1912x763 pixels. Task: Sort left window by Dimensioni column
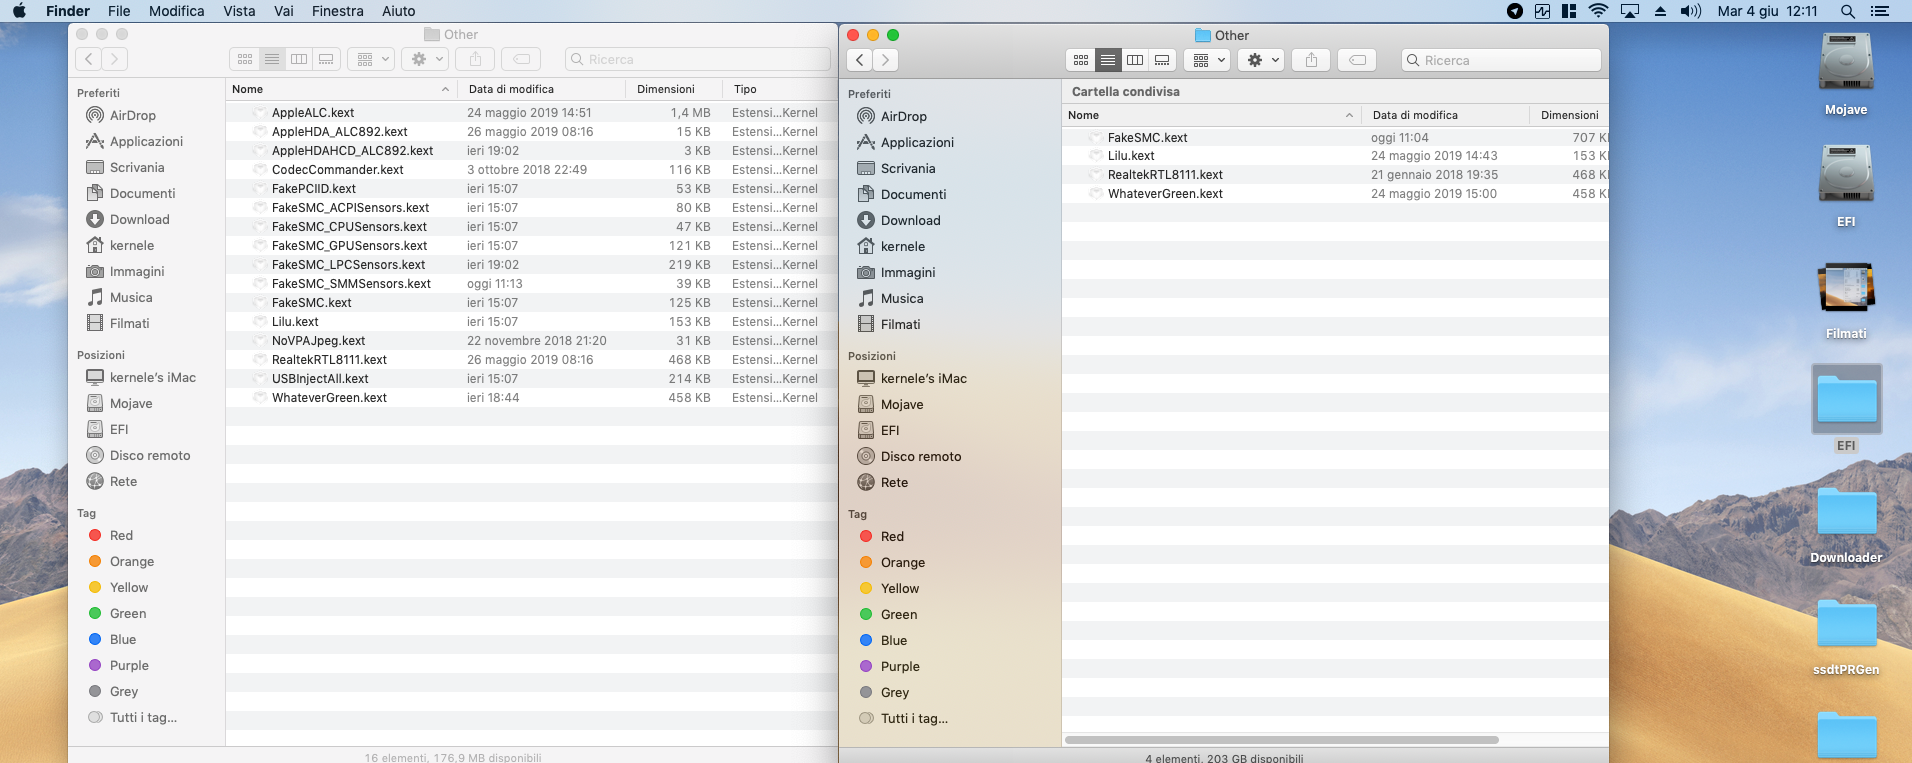(674, 89)
